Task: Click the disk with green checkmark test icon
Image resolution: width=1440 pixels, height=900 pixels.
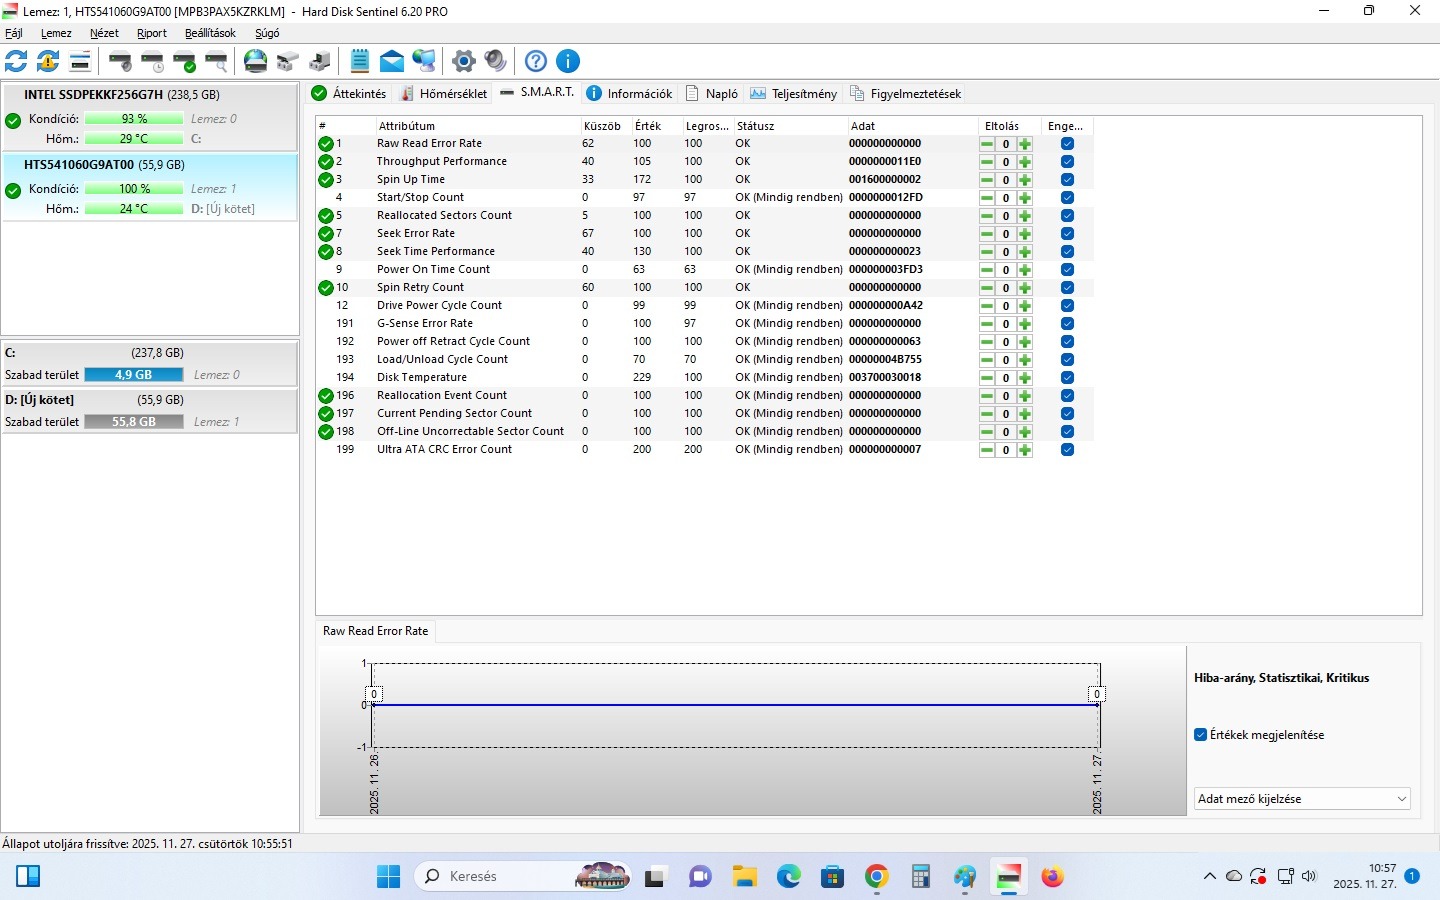Action: click(x=184, y=61)
